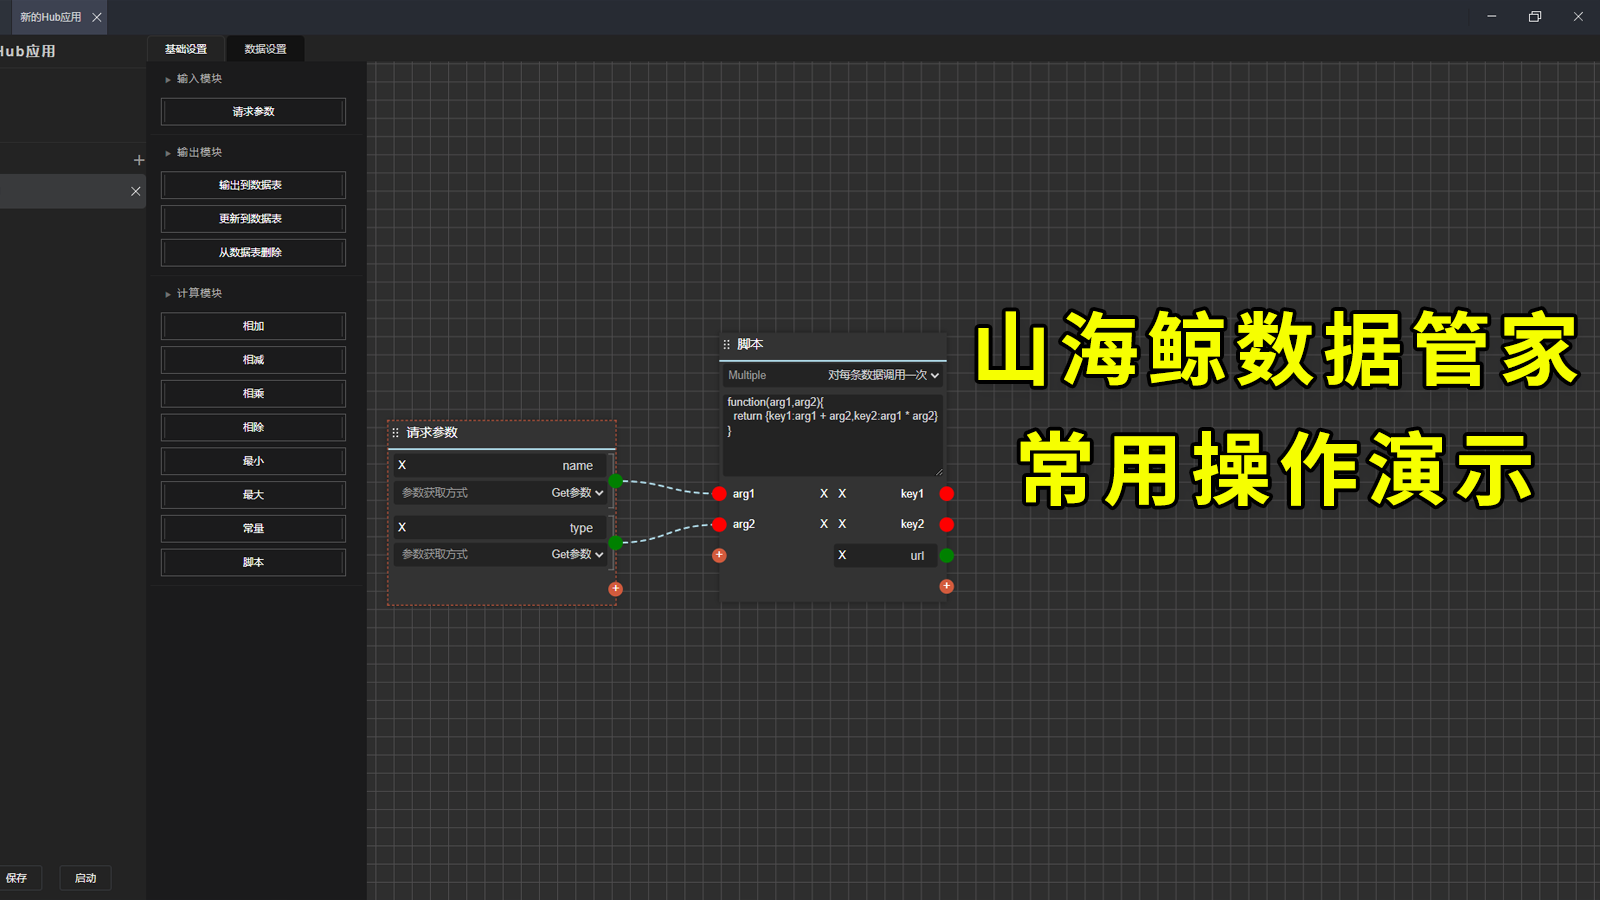Click the 启动 button
The image size is (1600, 900).
click(x=86, y=878)
